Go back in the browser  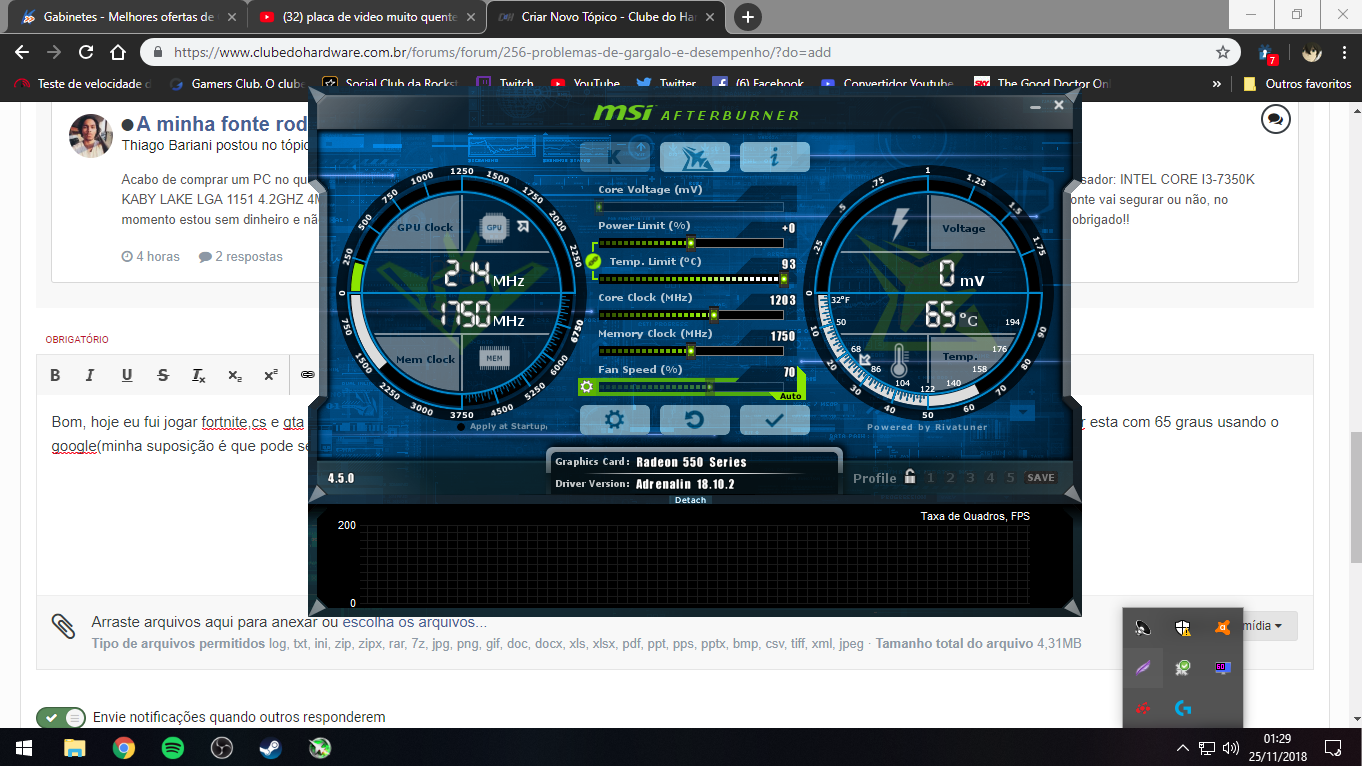coord(21,53)
